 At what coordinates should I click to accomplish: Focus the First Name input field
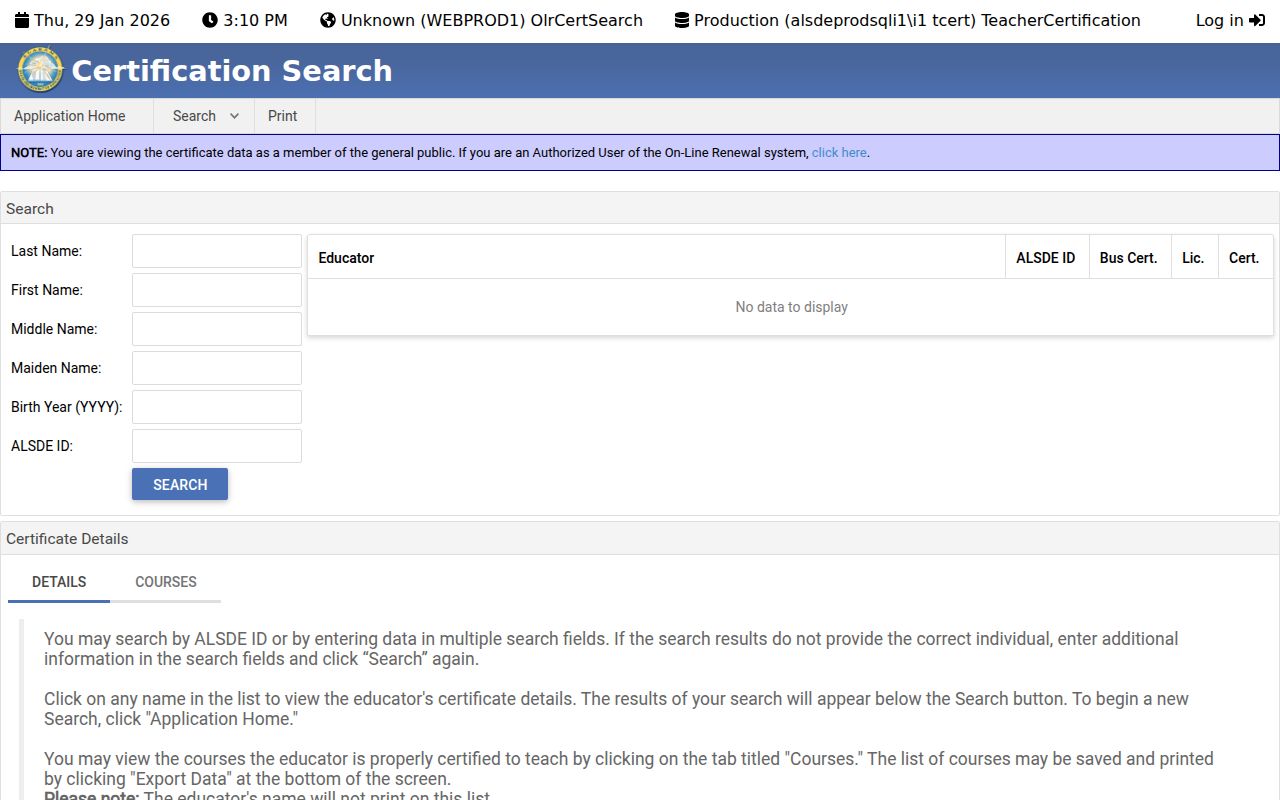[217, 290]
